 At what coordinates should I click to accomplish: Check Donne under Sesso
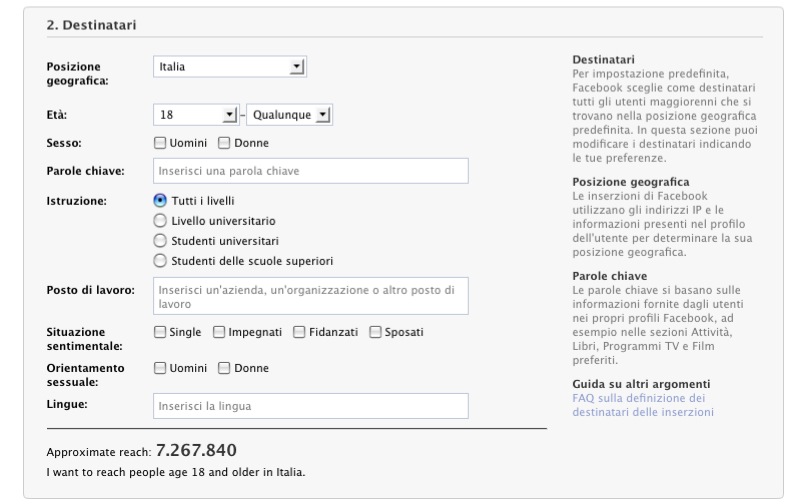click(x=224, y=143)
